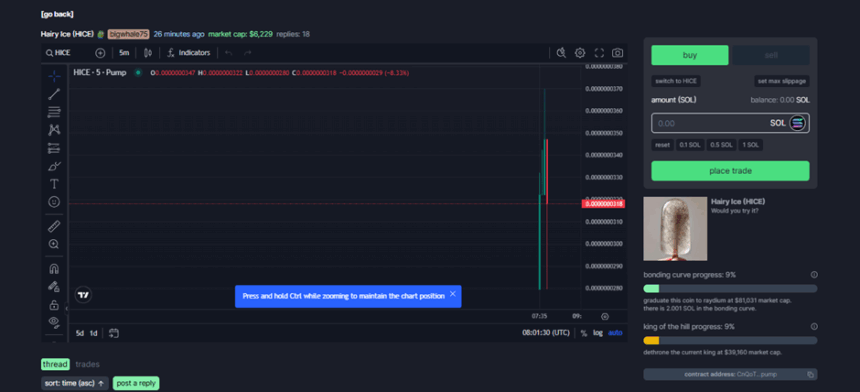
Task: Dismiss the Ctrl zooming hint tooltip
Action: pyautogui.click(x=452, y=294)
